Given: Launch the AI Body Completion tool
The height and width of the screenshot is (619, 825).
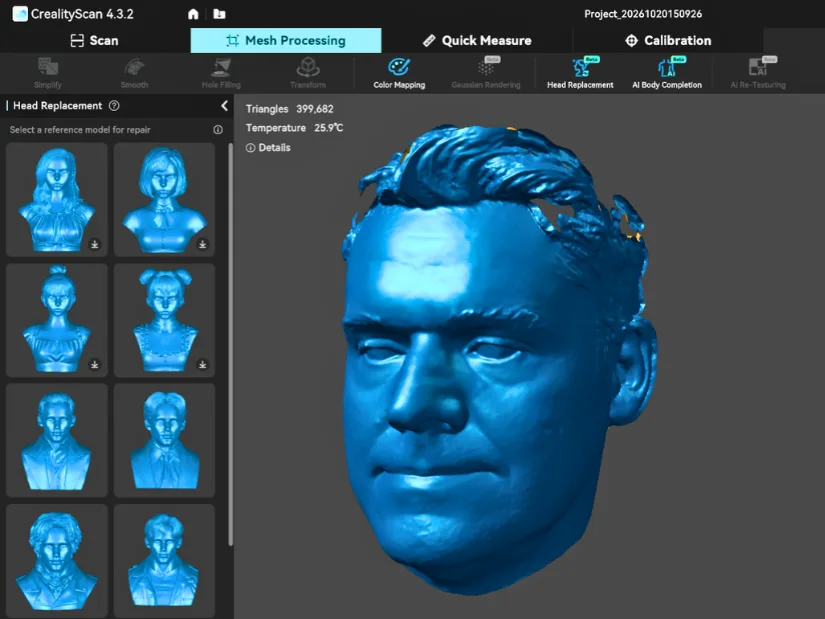Looking at the screenshot, I should [x=667, y=74].
